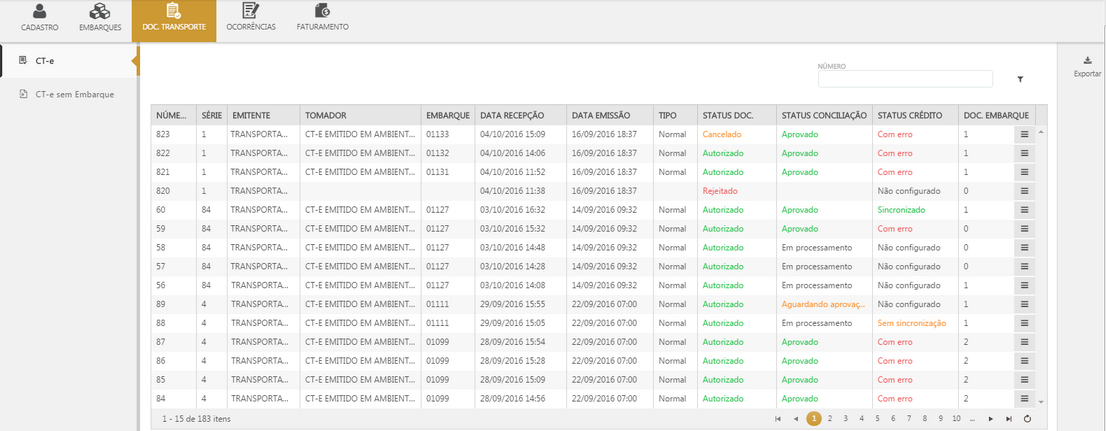Jump to the last page of results
The width and height of the screenshot is (1106, 431).
point(1009,418)
